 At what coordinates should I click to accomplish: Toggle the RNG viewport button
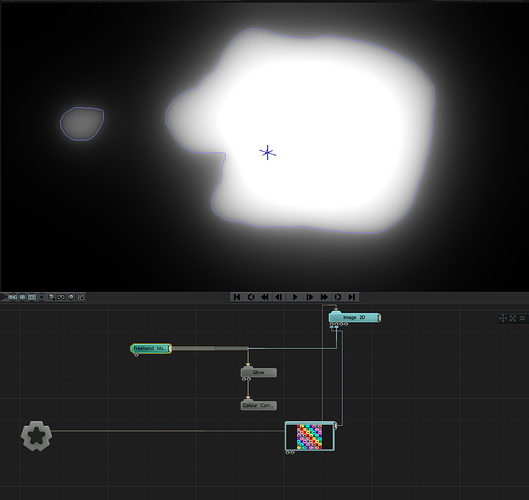(x=12, y=297)
